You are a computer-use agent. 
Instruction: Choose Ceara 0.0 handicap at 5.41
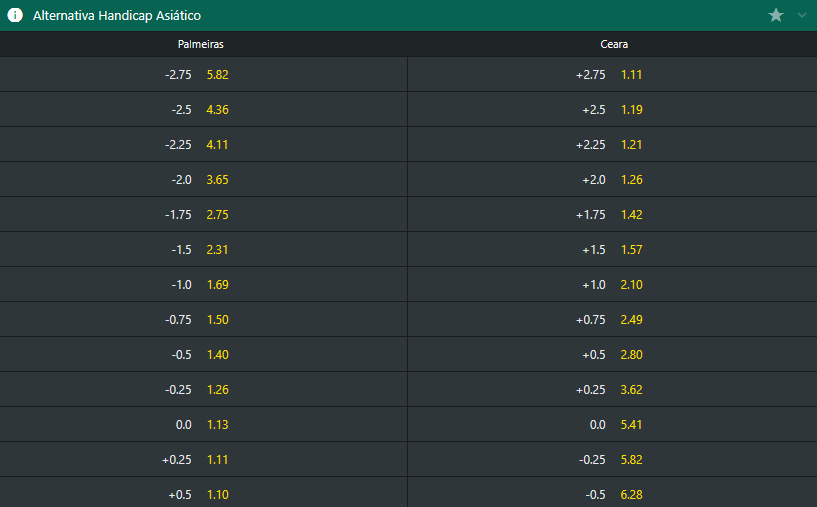tap(612, 424)
